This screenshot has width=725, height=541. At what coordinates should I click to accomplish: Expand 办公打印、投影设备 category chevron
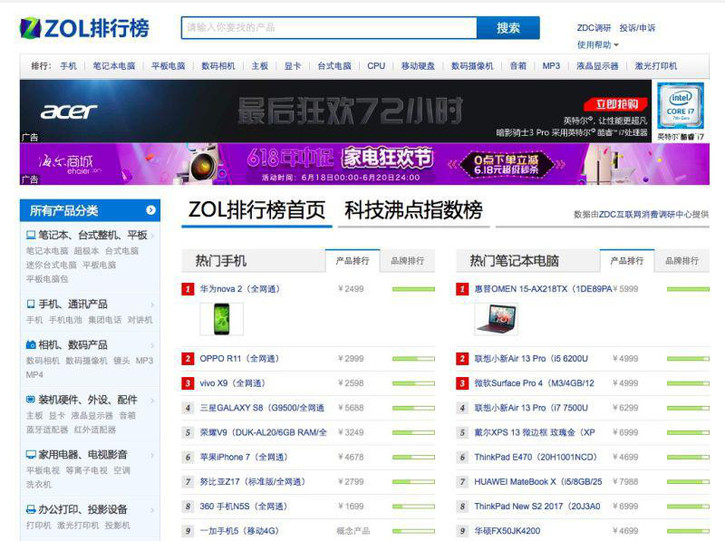pyautogui.click(x=152, y=510)
